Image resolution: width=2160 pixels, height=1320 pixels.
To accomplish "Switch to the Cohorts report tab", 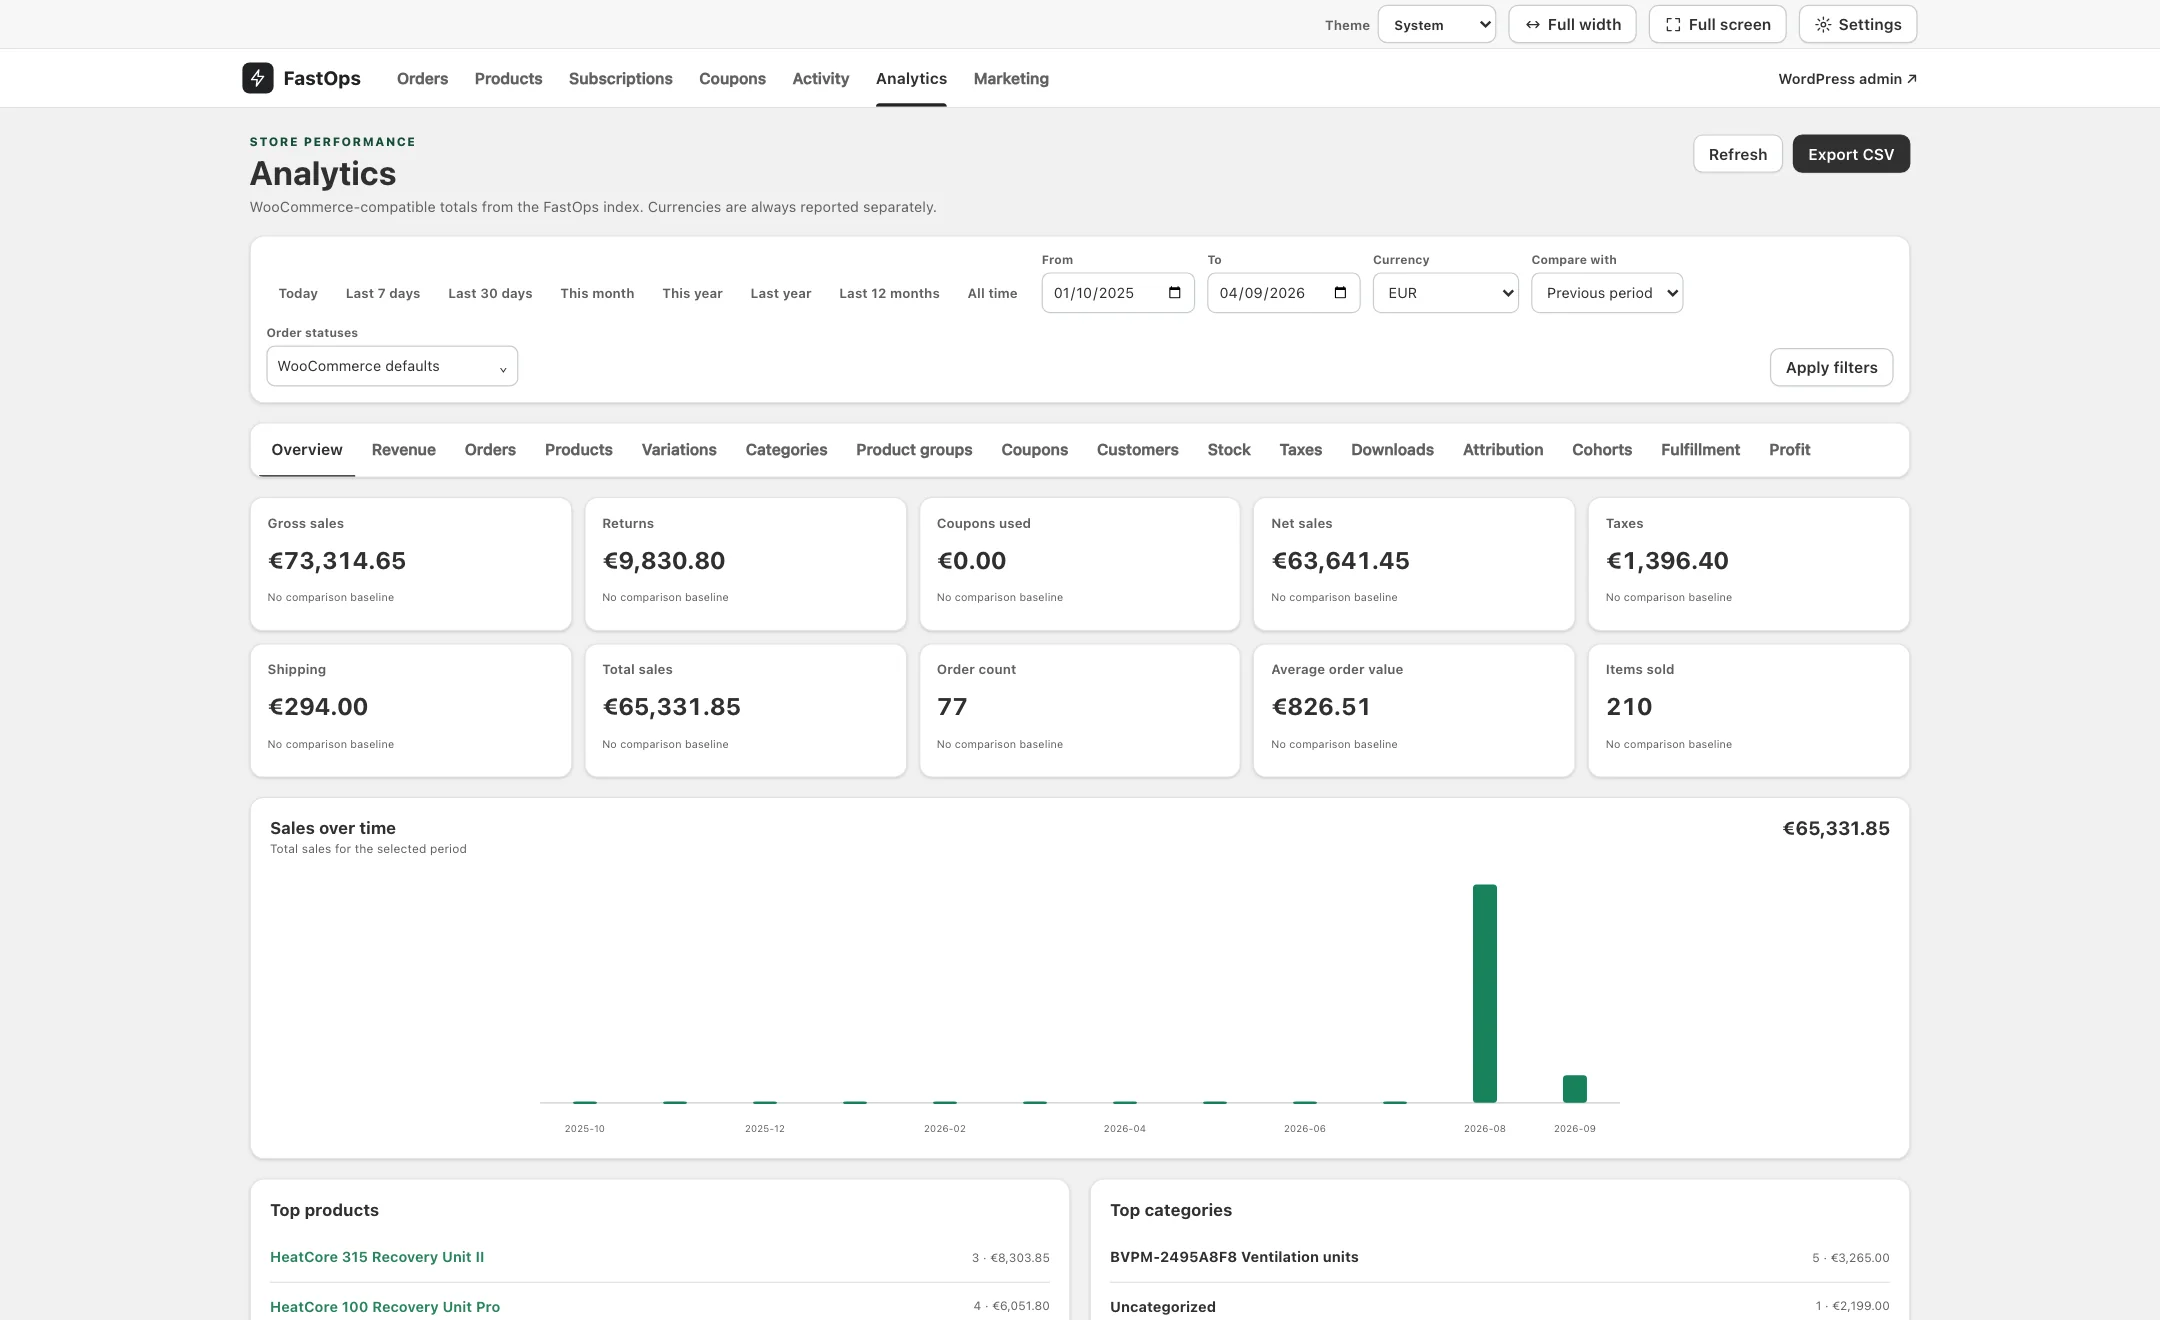I will [1601, 450].
